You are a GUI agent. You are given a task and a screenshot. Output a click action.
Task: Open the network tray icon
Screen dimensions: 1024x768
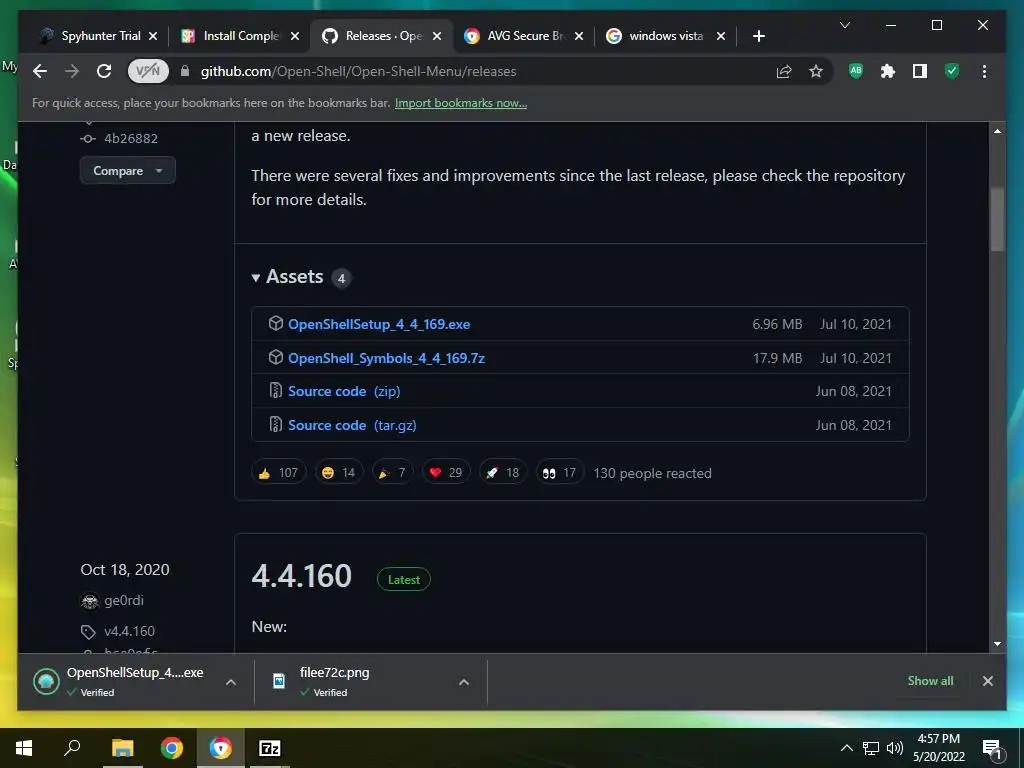(871, 748)
